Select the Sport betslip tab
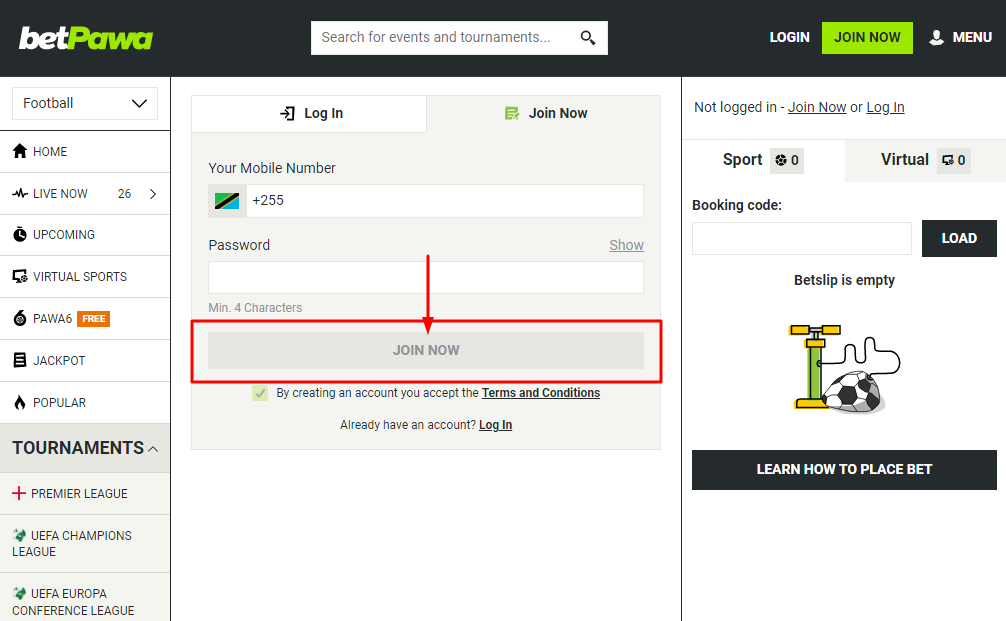 (763, 160)
